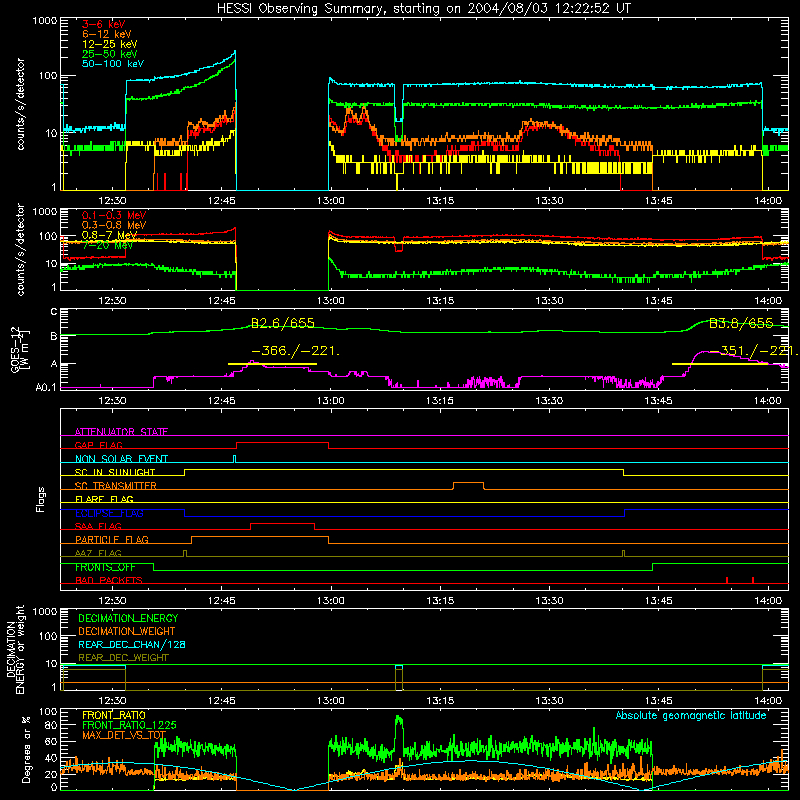
Task: Click the 0.3-0.8 MeV legend label
Action: click(114, 225)
